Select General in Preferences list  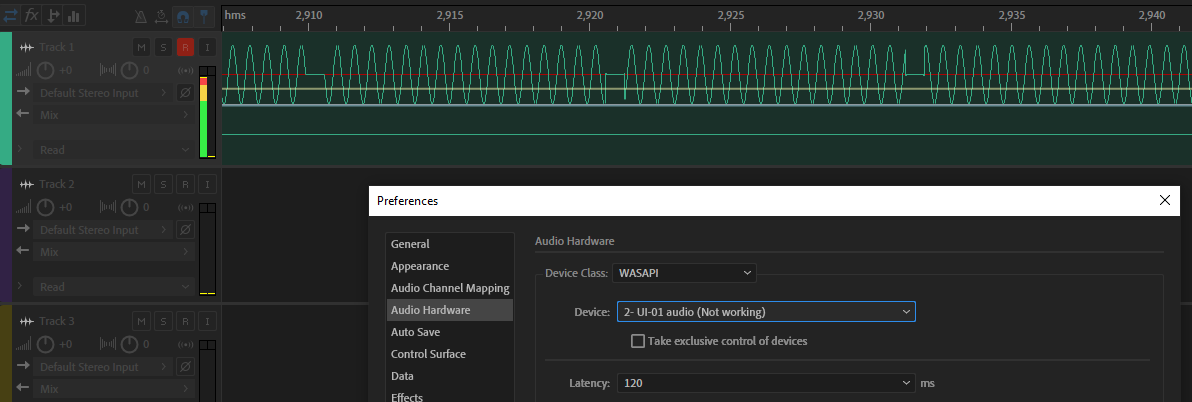410,244
